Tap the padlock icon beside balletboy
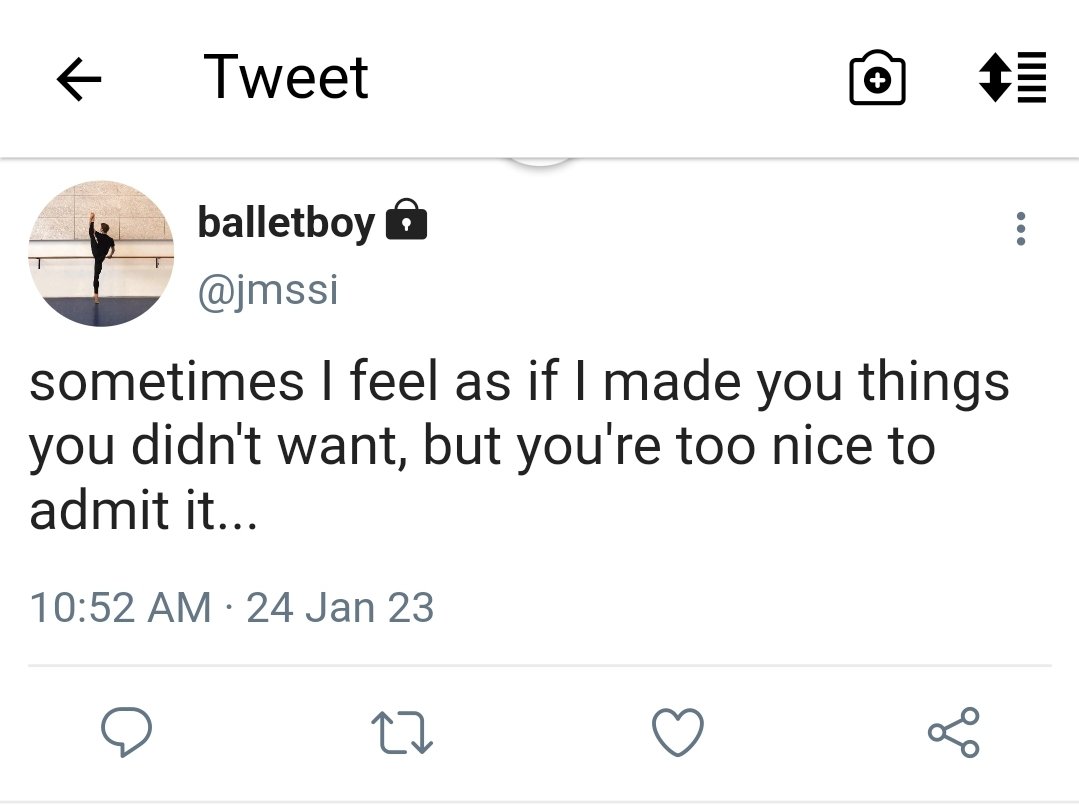 (x=406, y=220)
